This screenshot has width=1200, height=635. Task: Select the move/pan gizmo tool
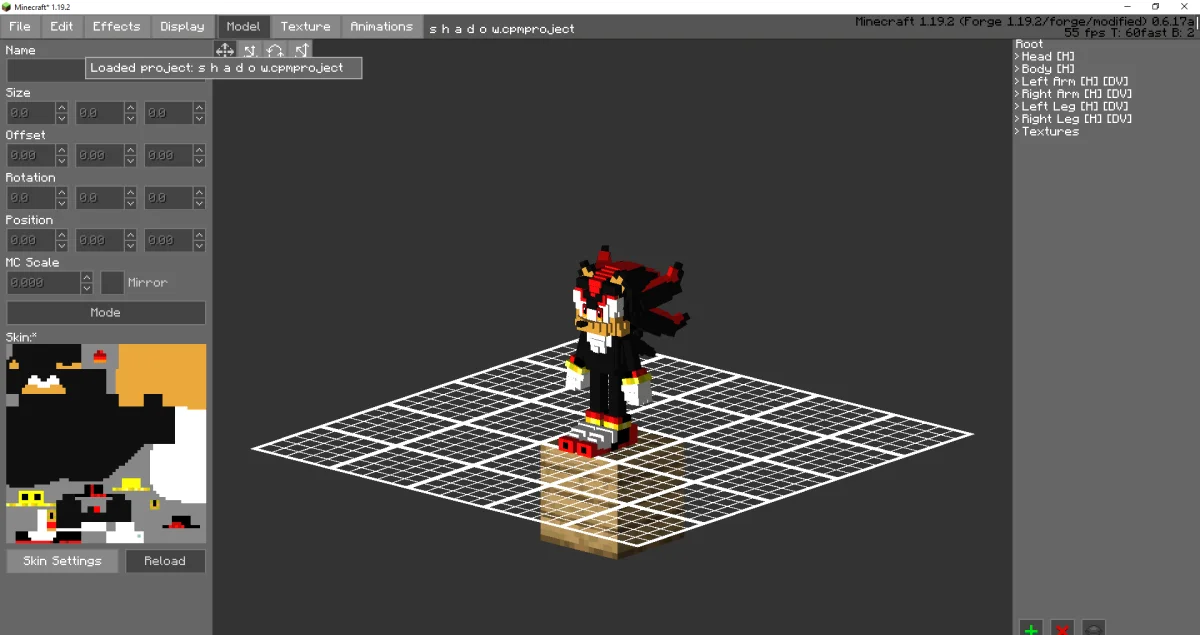[224, 49]
